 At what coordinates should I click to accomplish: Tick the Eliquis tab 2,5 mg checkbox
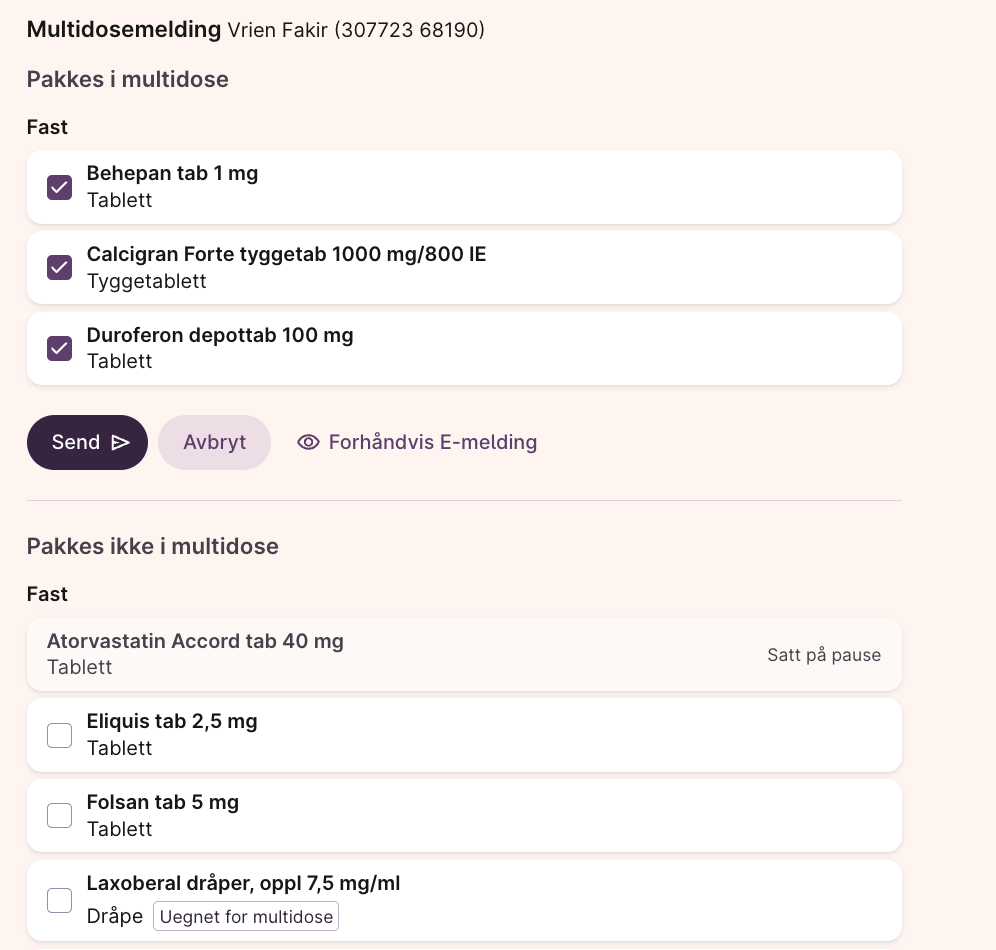click(x=60, y=735)
